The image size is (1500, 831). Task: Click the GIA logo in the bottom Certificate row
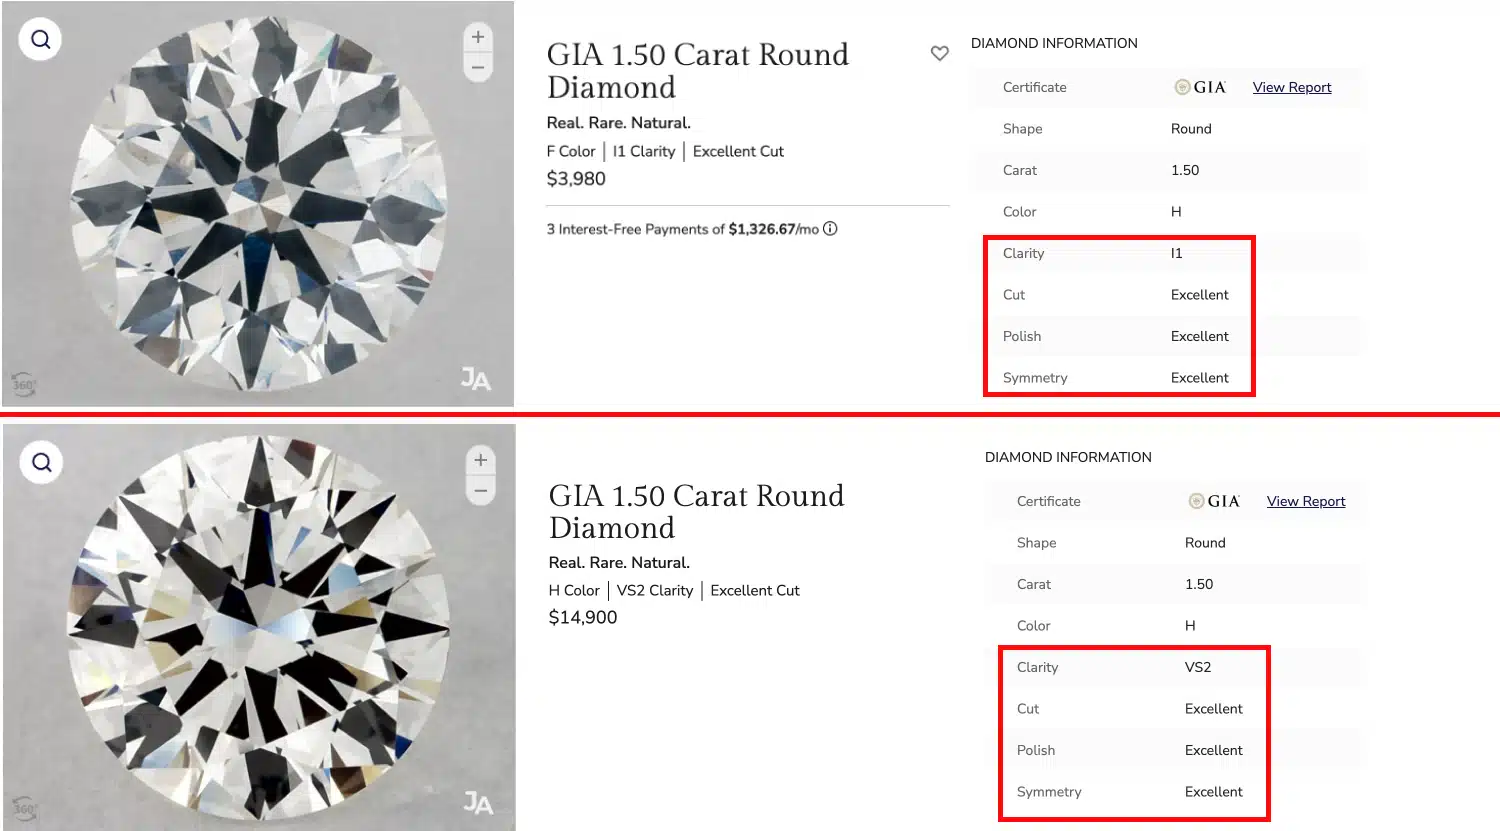click(x=1214, y=501)
